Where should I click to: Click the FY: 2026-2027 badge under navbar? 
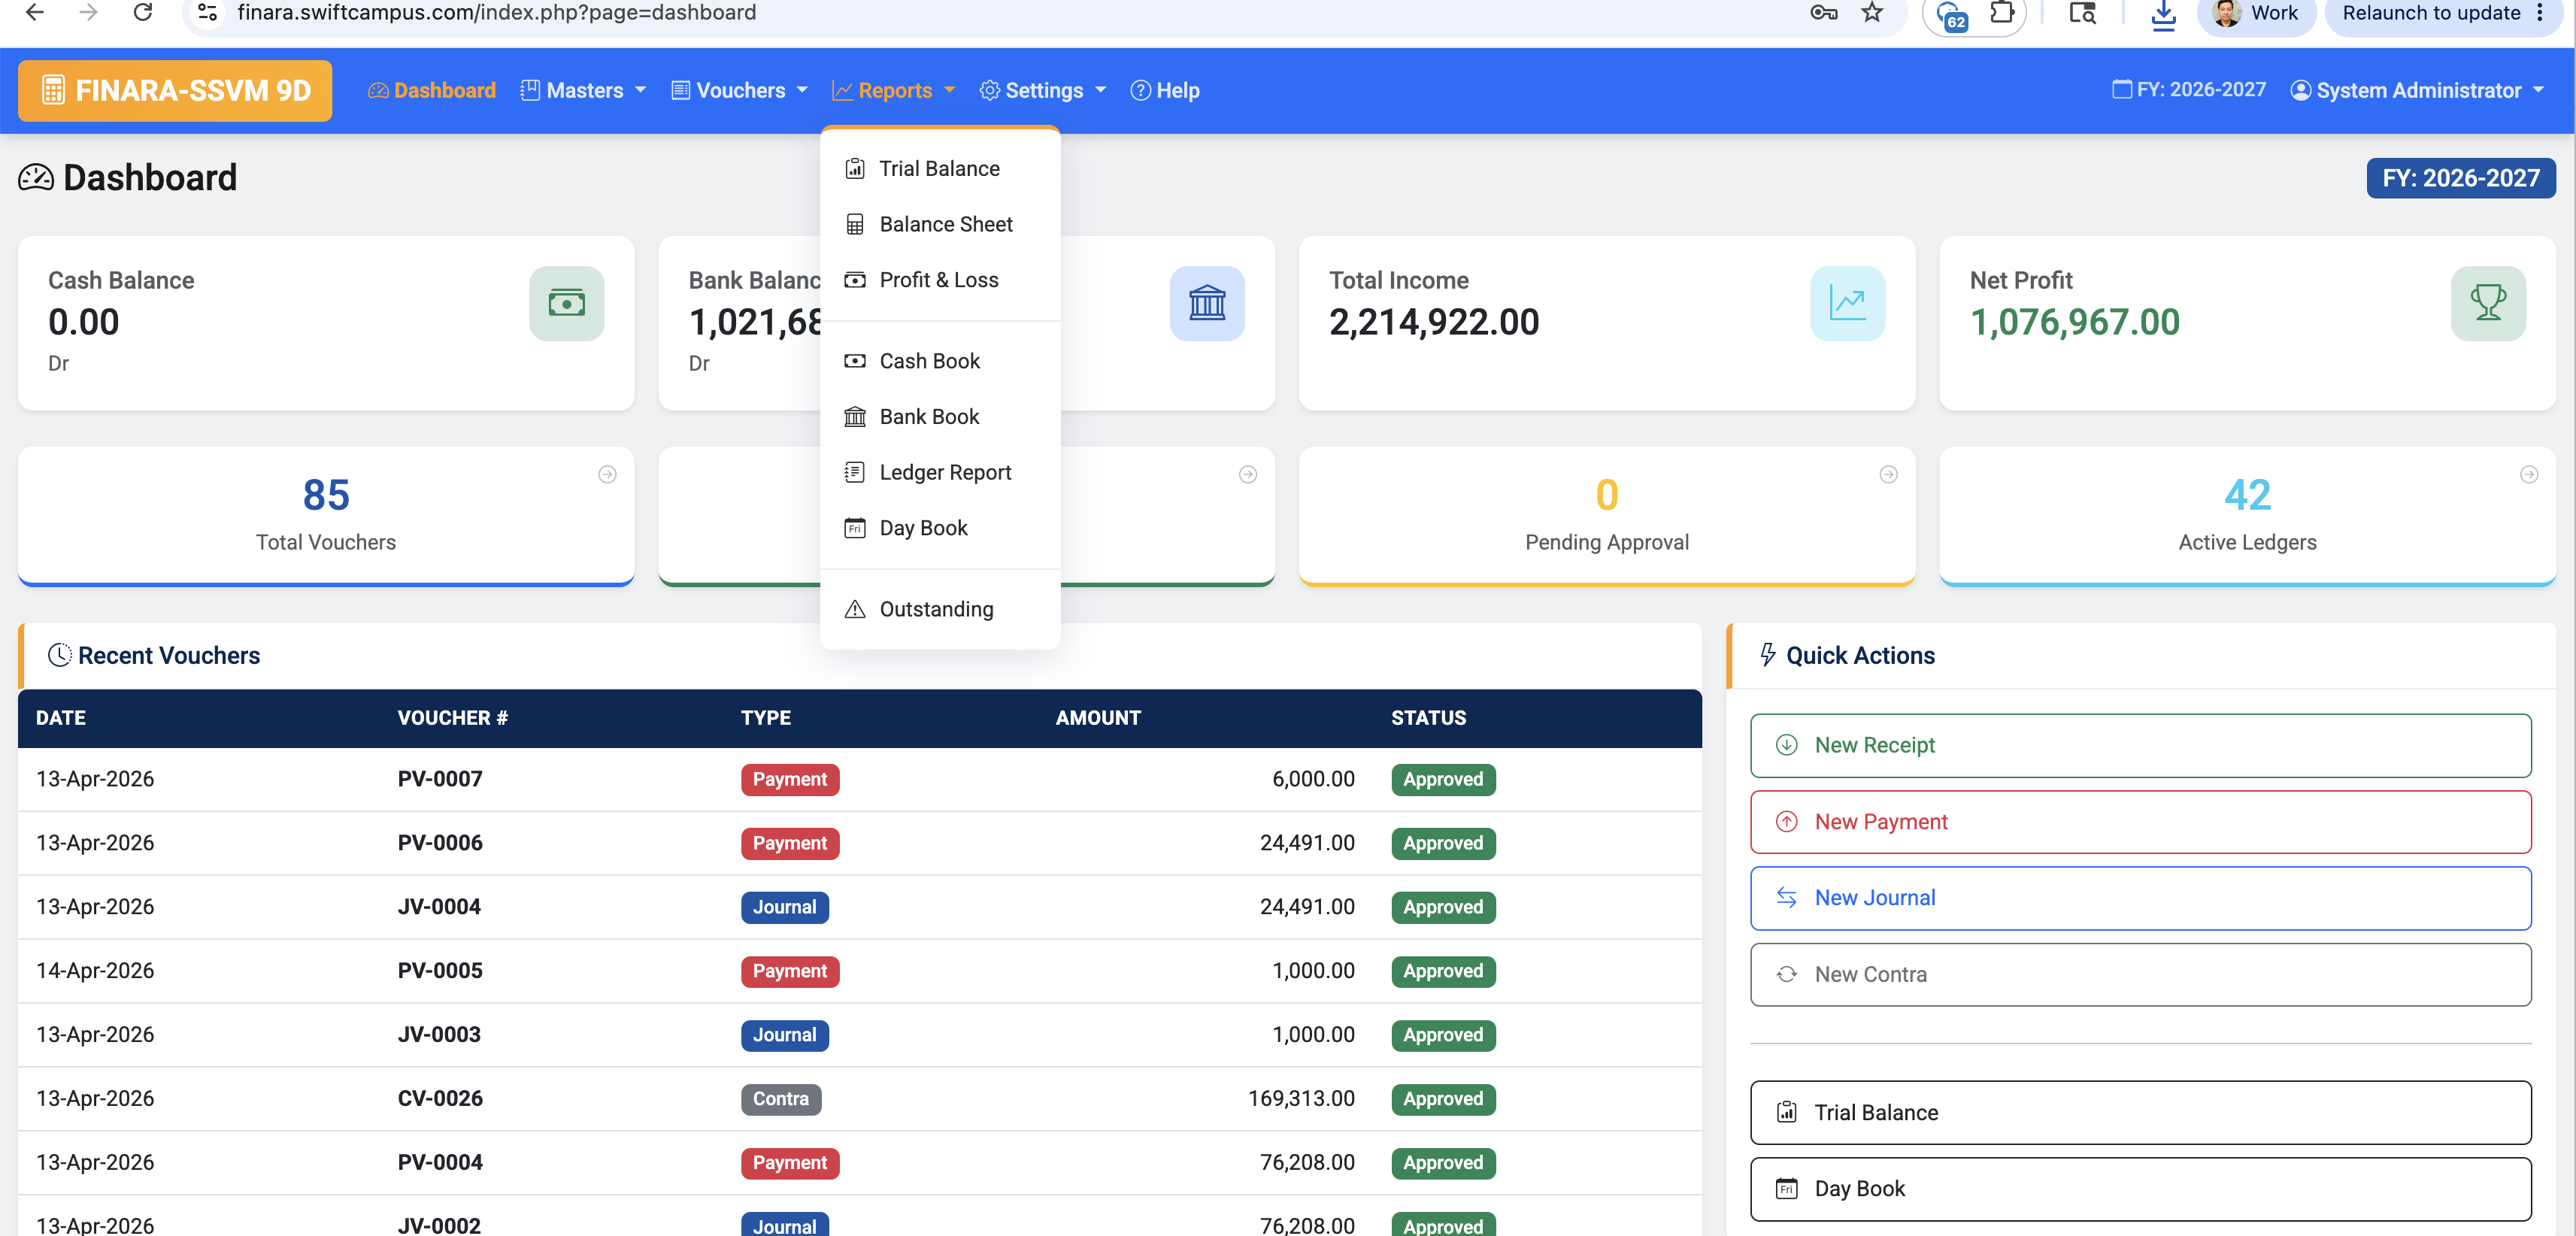2460,178
